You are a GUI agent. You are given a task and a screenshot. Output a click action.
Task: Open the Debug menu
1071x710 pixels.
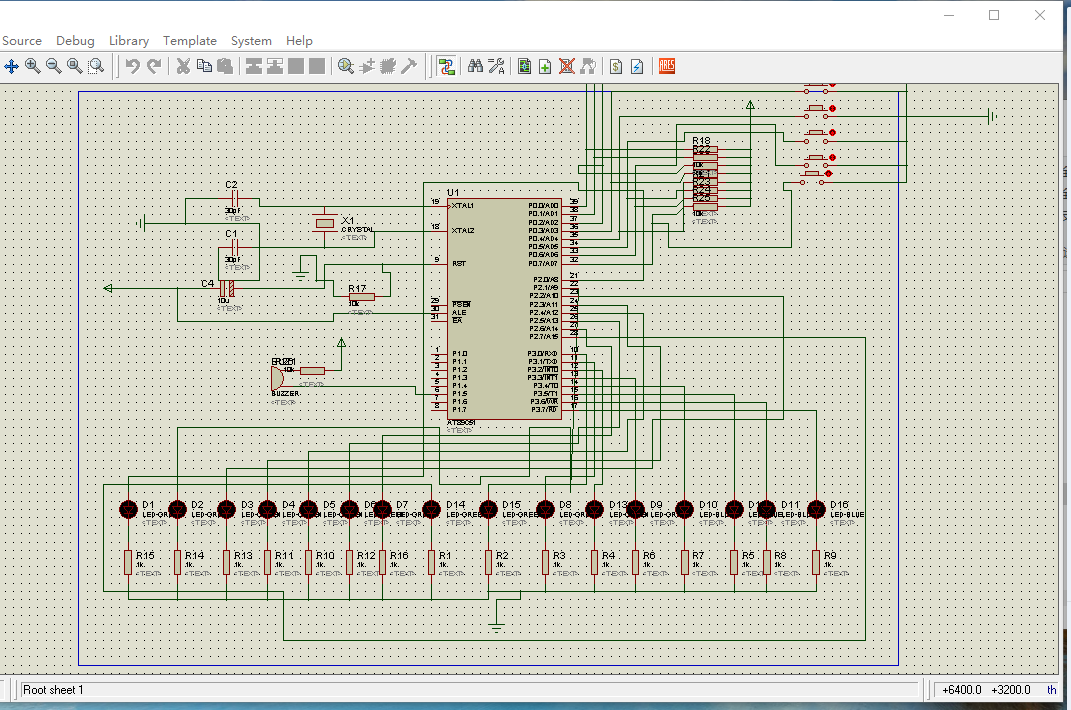tap(75, 41)
